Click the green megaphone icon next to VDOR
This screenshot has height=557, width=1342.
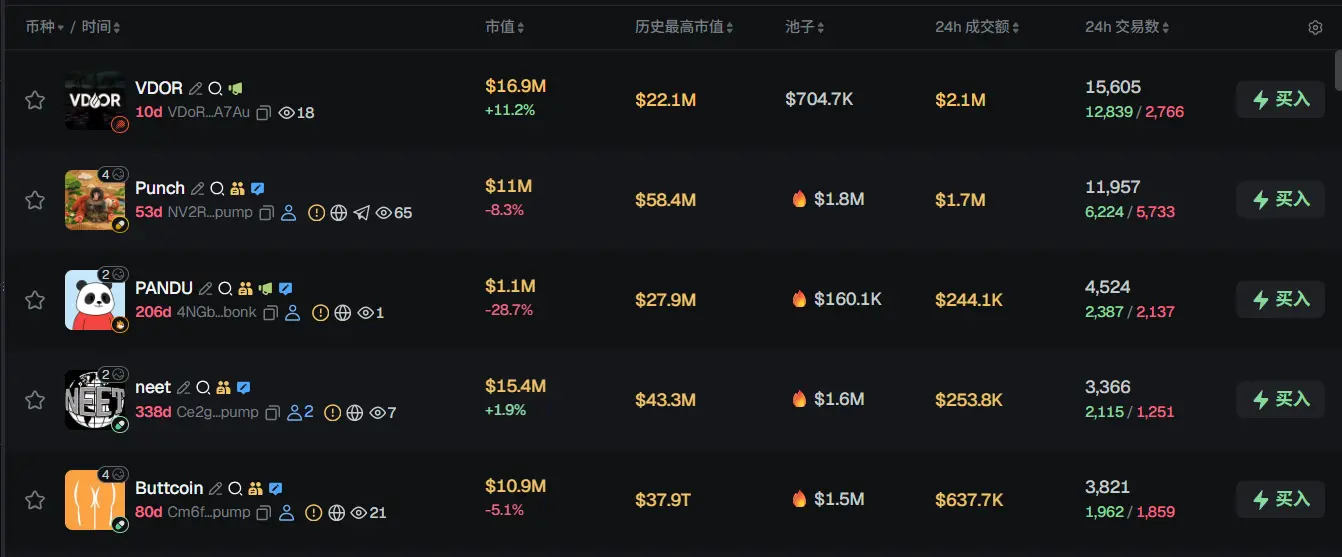235,89
